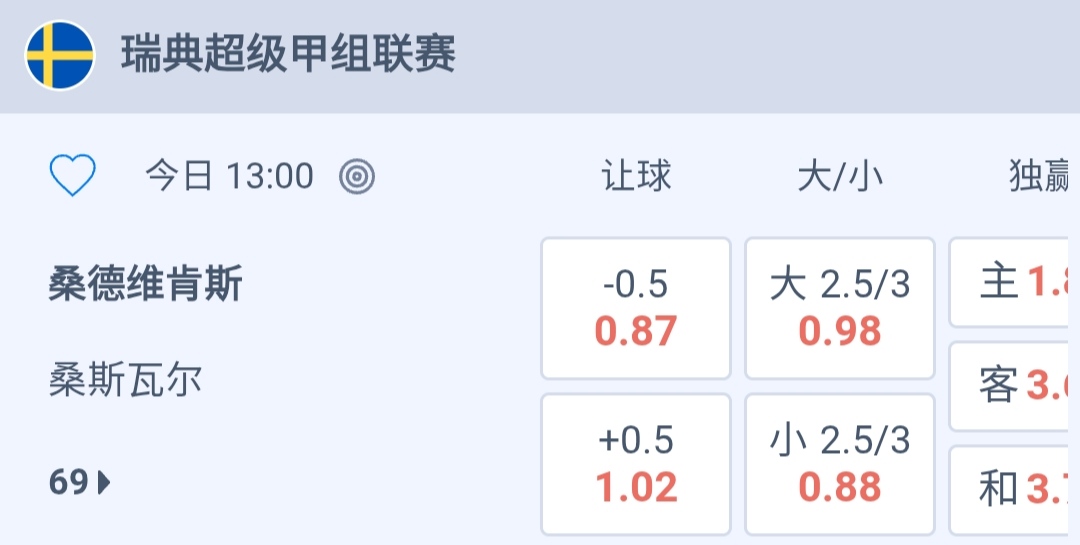Open the 瑞典超级甲组联赛 league title
Image resolution: width=1080 pixels, height=545 pixels.
288,54
